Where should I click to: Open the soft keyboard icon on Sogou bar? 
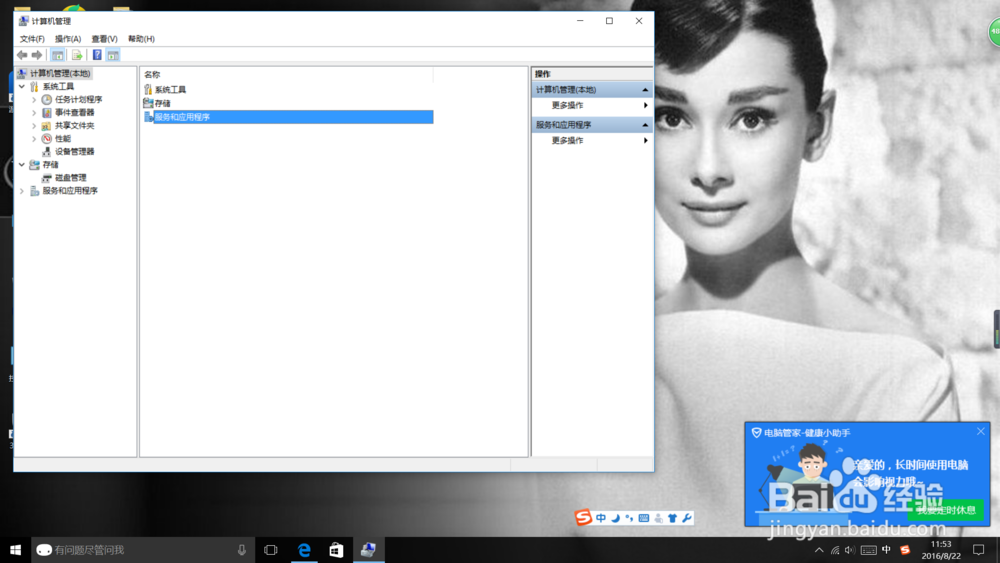643,518
